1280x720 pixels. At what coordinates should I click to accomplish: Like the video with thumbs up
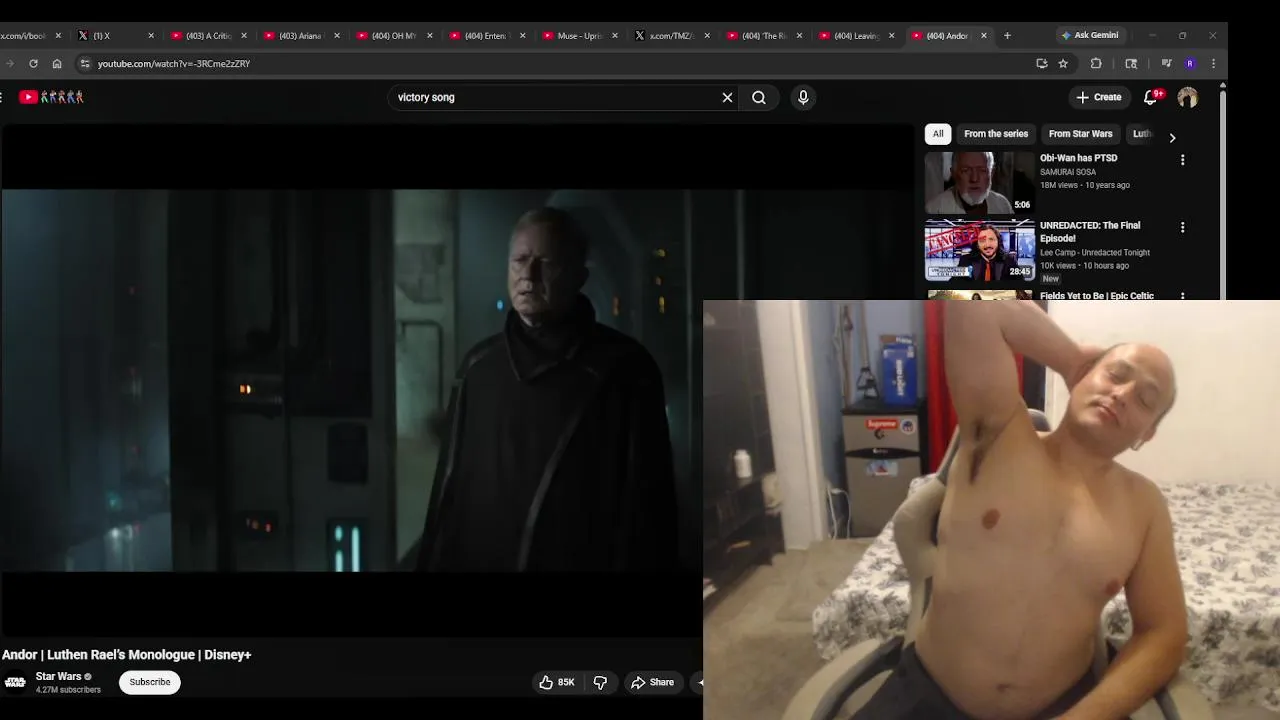click(x=557, y=682)
